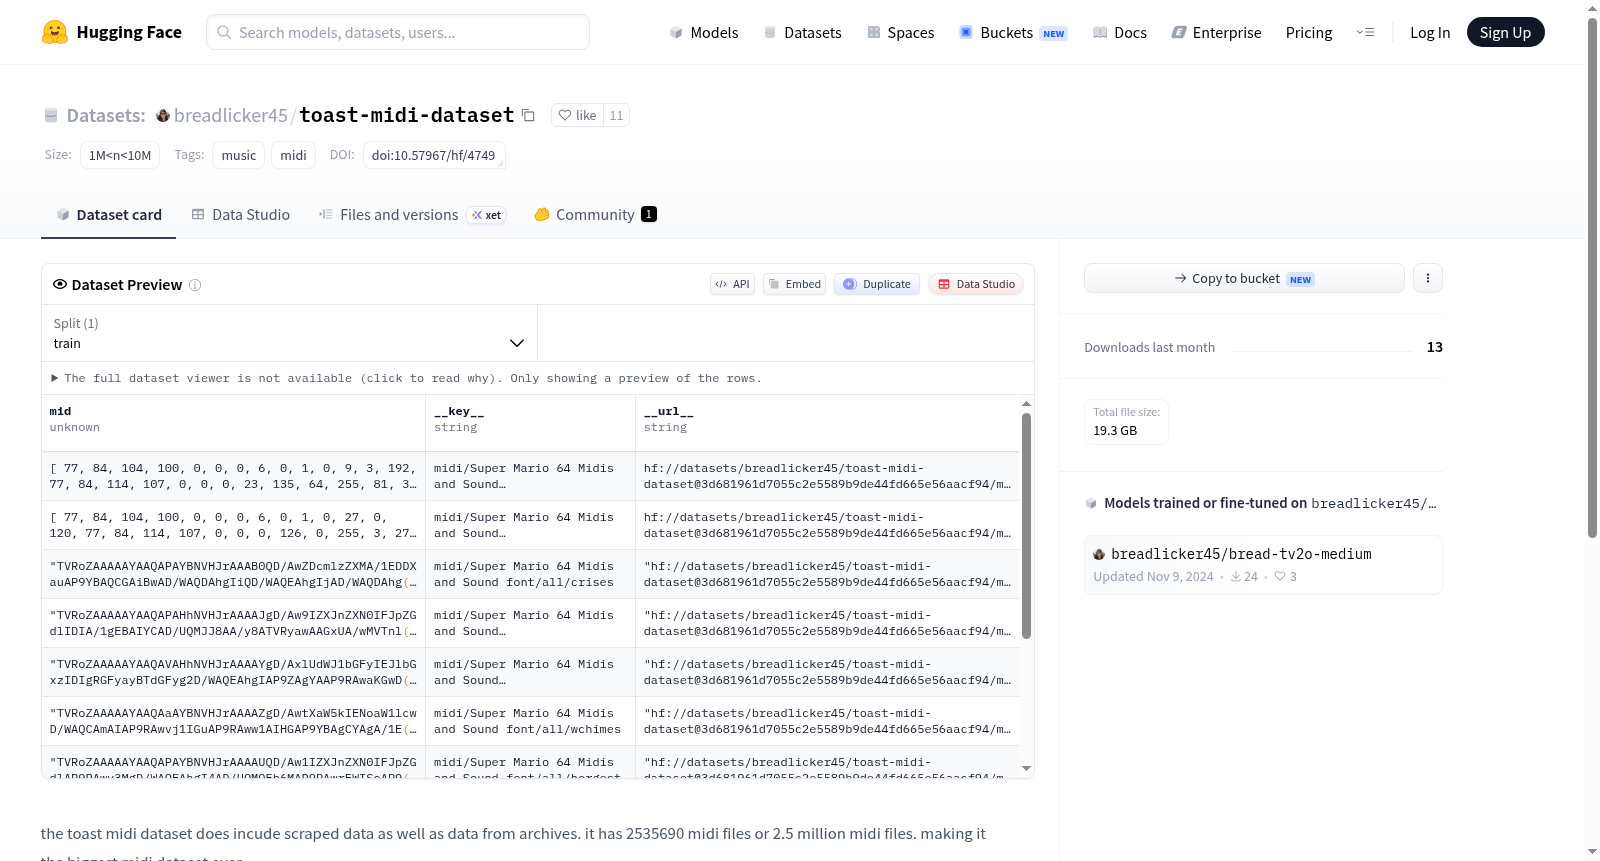Image resolution: width=1600 pixels, height=861 pixels.
Task: Click the xet badge on Files tab
Action: (x=487, y=215)
